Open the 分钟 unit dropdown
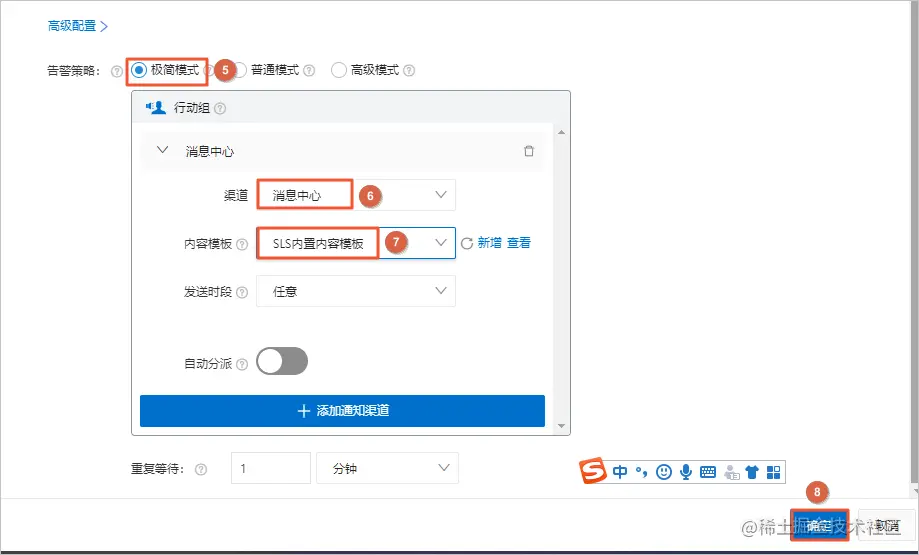Image resolution: width=919 pixels, height=555 pixels. pyautogui.click(x=387, y=468)
